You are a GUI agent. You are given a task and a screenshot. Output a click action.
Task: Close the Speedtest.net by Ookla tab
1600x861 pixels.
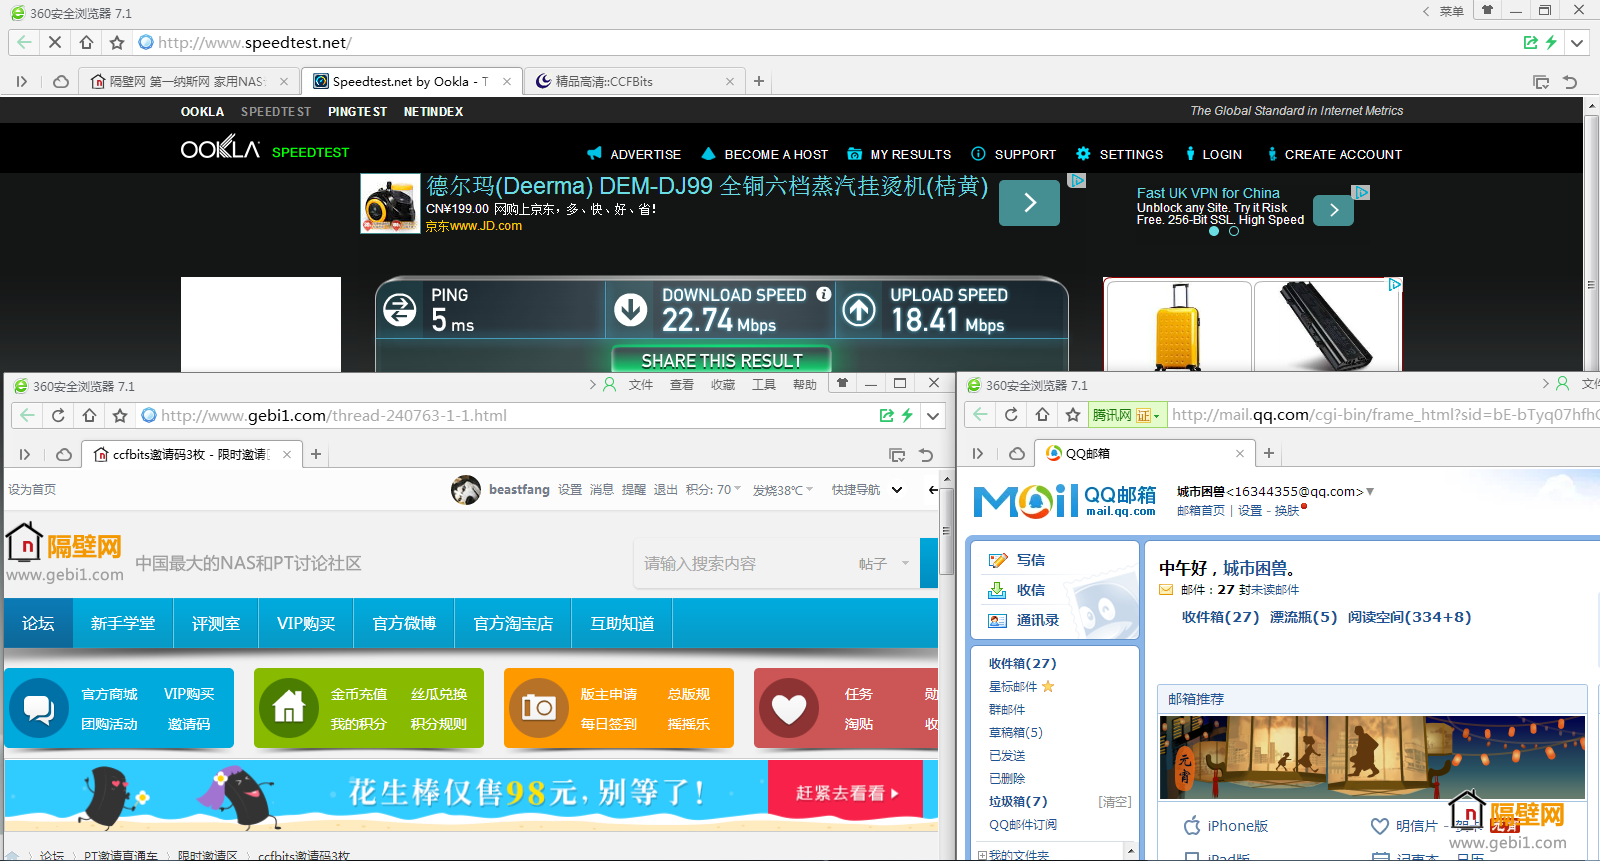(x=507, y=82)
